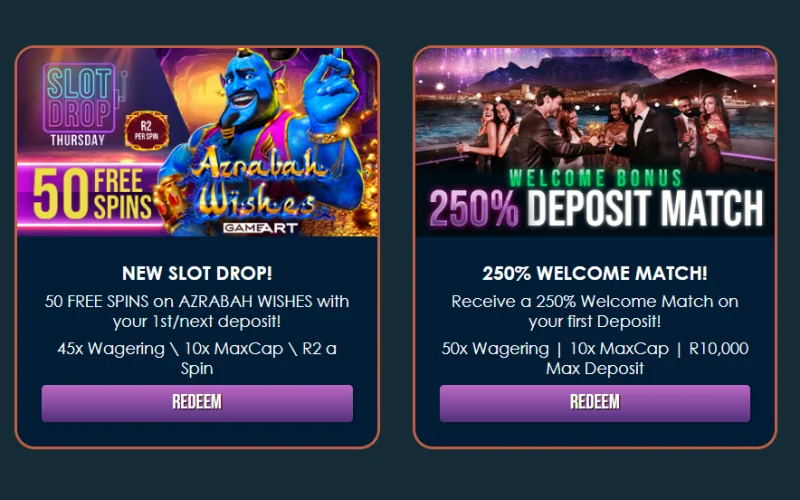This screenshot has height=500, width=800.
Task: Select the NEW SLOT DROP! heading
Action: coord(197,273)
